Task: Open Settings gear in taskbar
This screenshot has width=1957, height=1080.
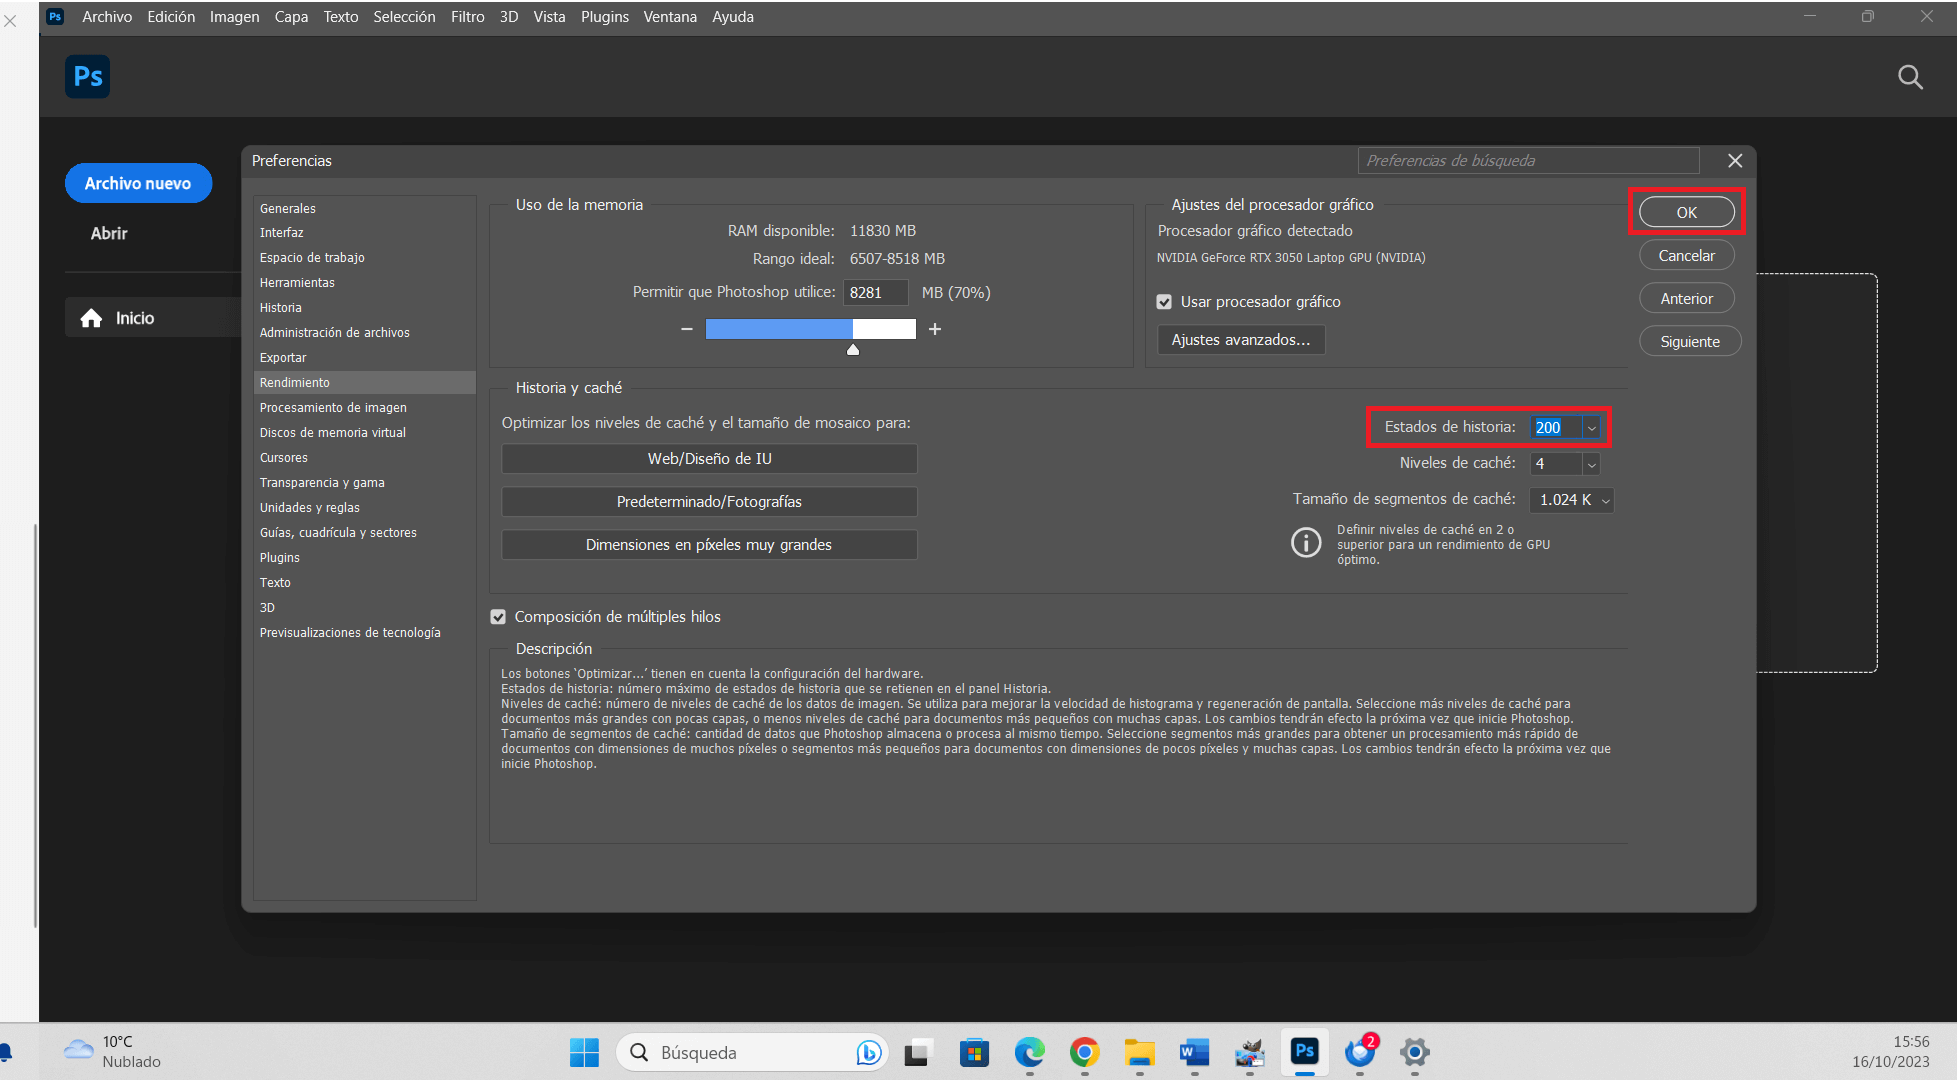Action: tap(1414, 1052)
